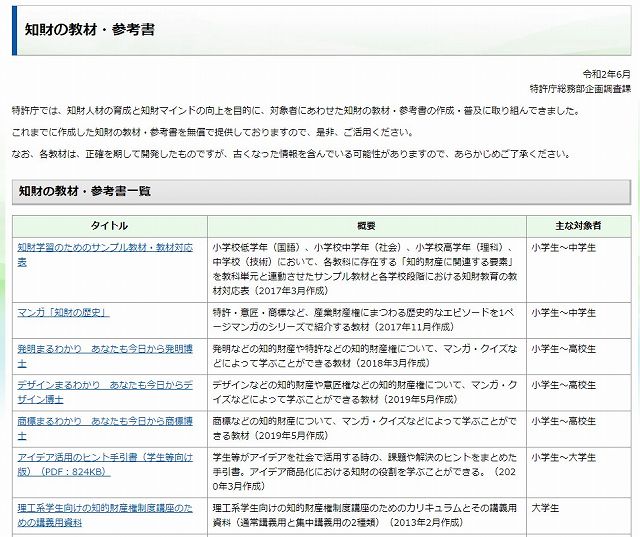
Task: Open the アイデア活用のヒント手引書 PDF link
Action: (x=105, y=465)
